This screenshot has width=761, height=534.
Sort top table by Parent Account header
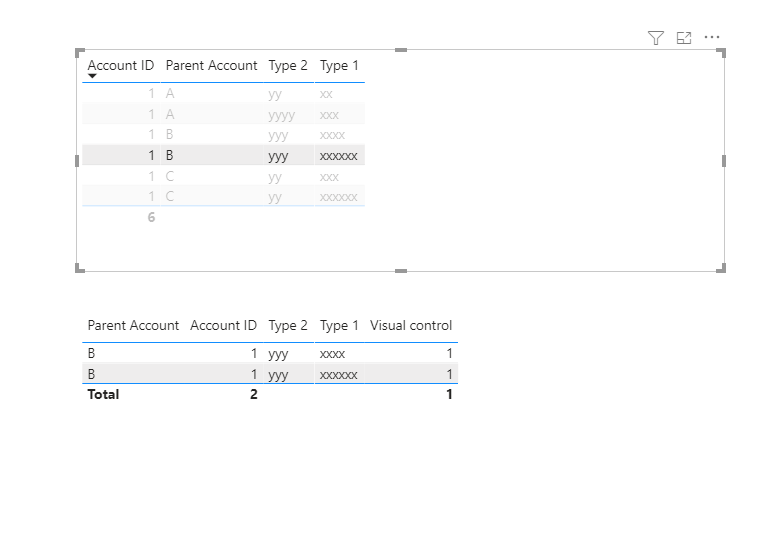211,66
